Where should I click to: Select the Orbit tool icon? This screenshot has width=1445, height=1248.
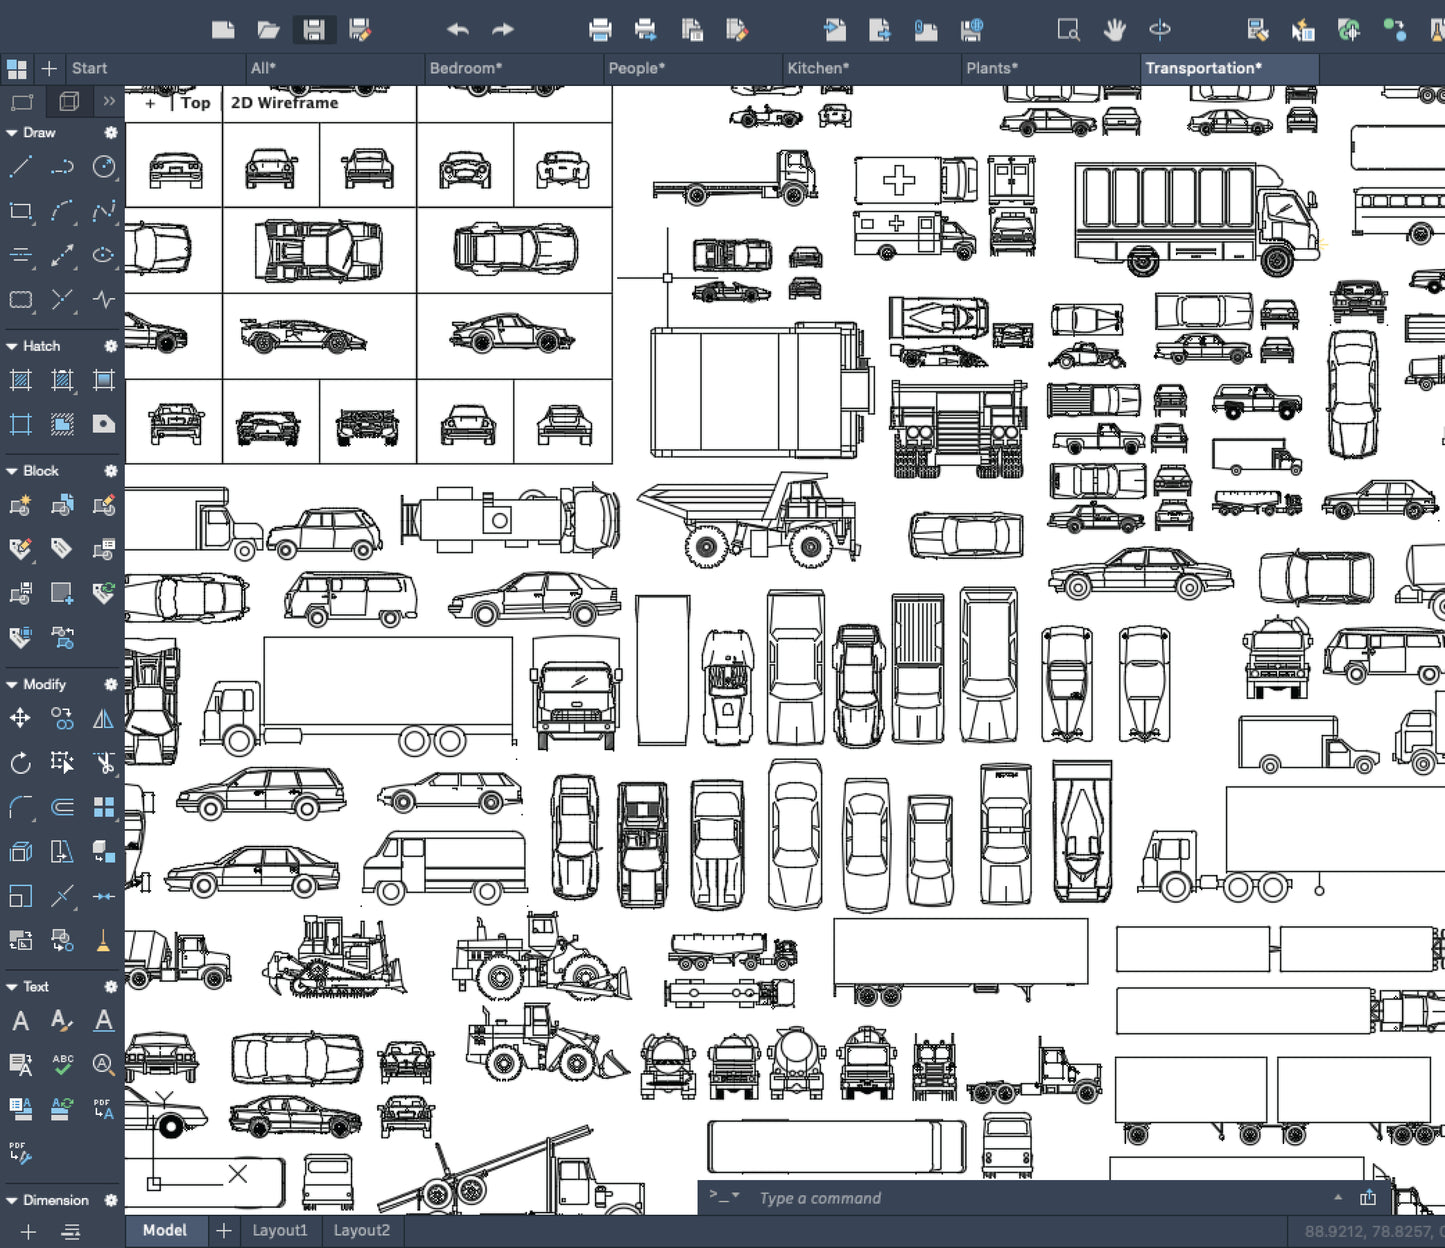(1160, 30)
